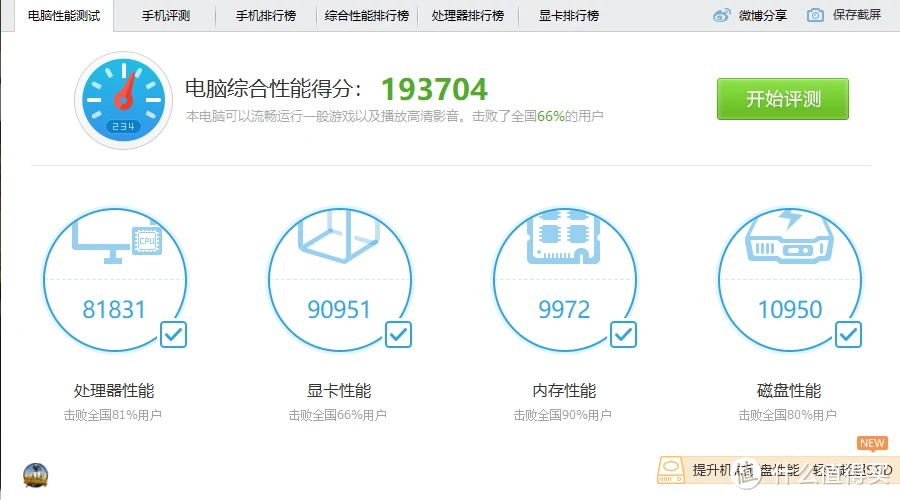The image size is (900, 500).
Task: Click the 显卡性能 label
Action: (339, 391)
